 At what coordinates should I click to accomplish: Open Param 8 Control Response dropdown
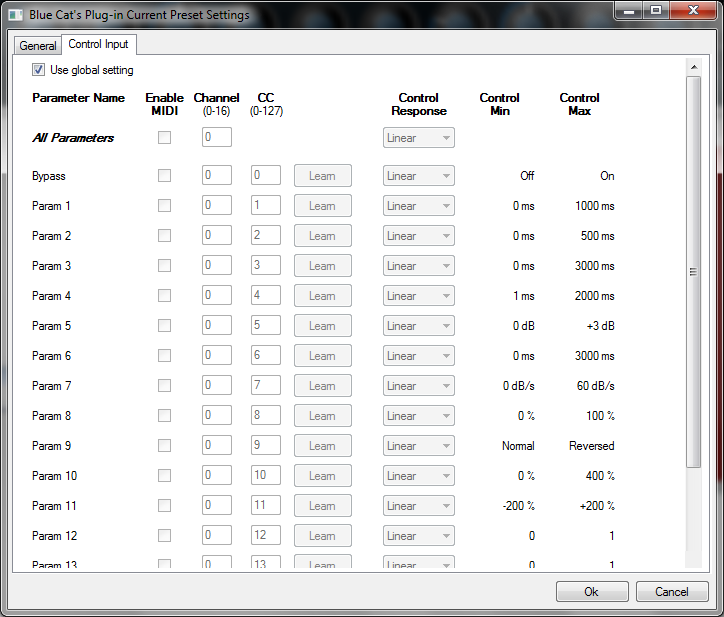click(x=419, y=416)
